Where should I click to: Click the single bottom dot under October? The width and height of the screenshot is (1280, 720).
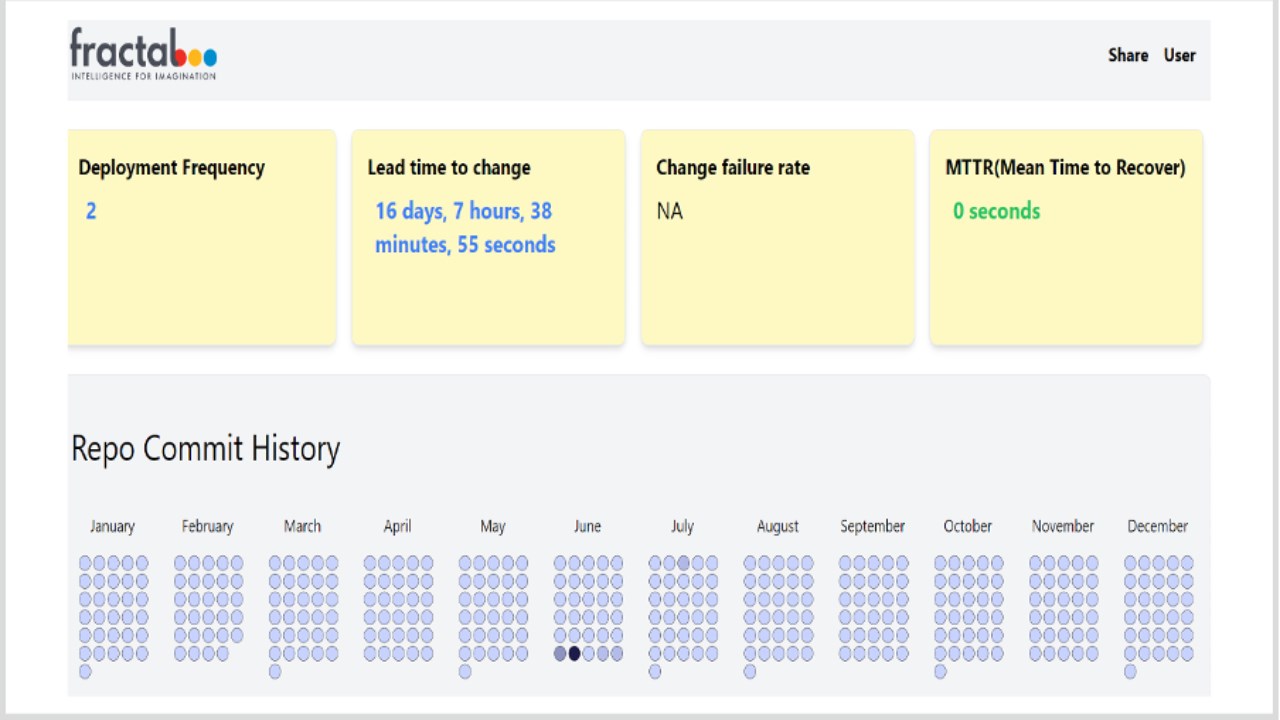pyautogui.click(x=940, y=672)
